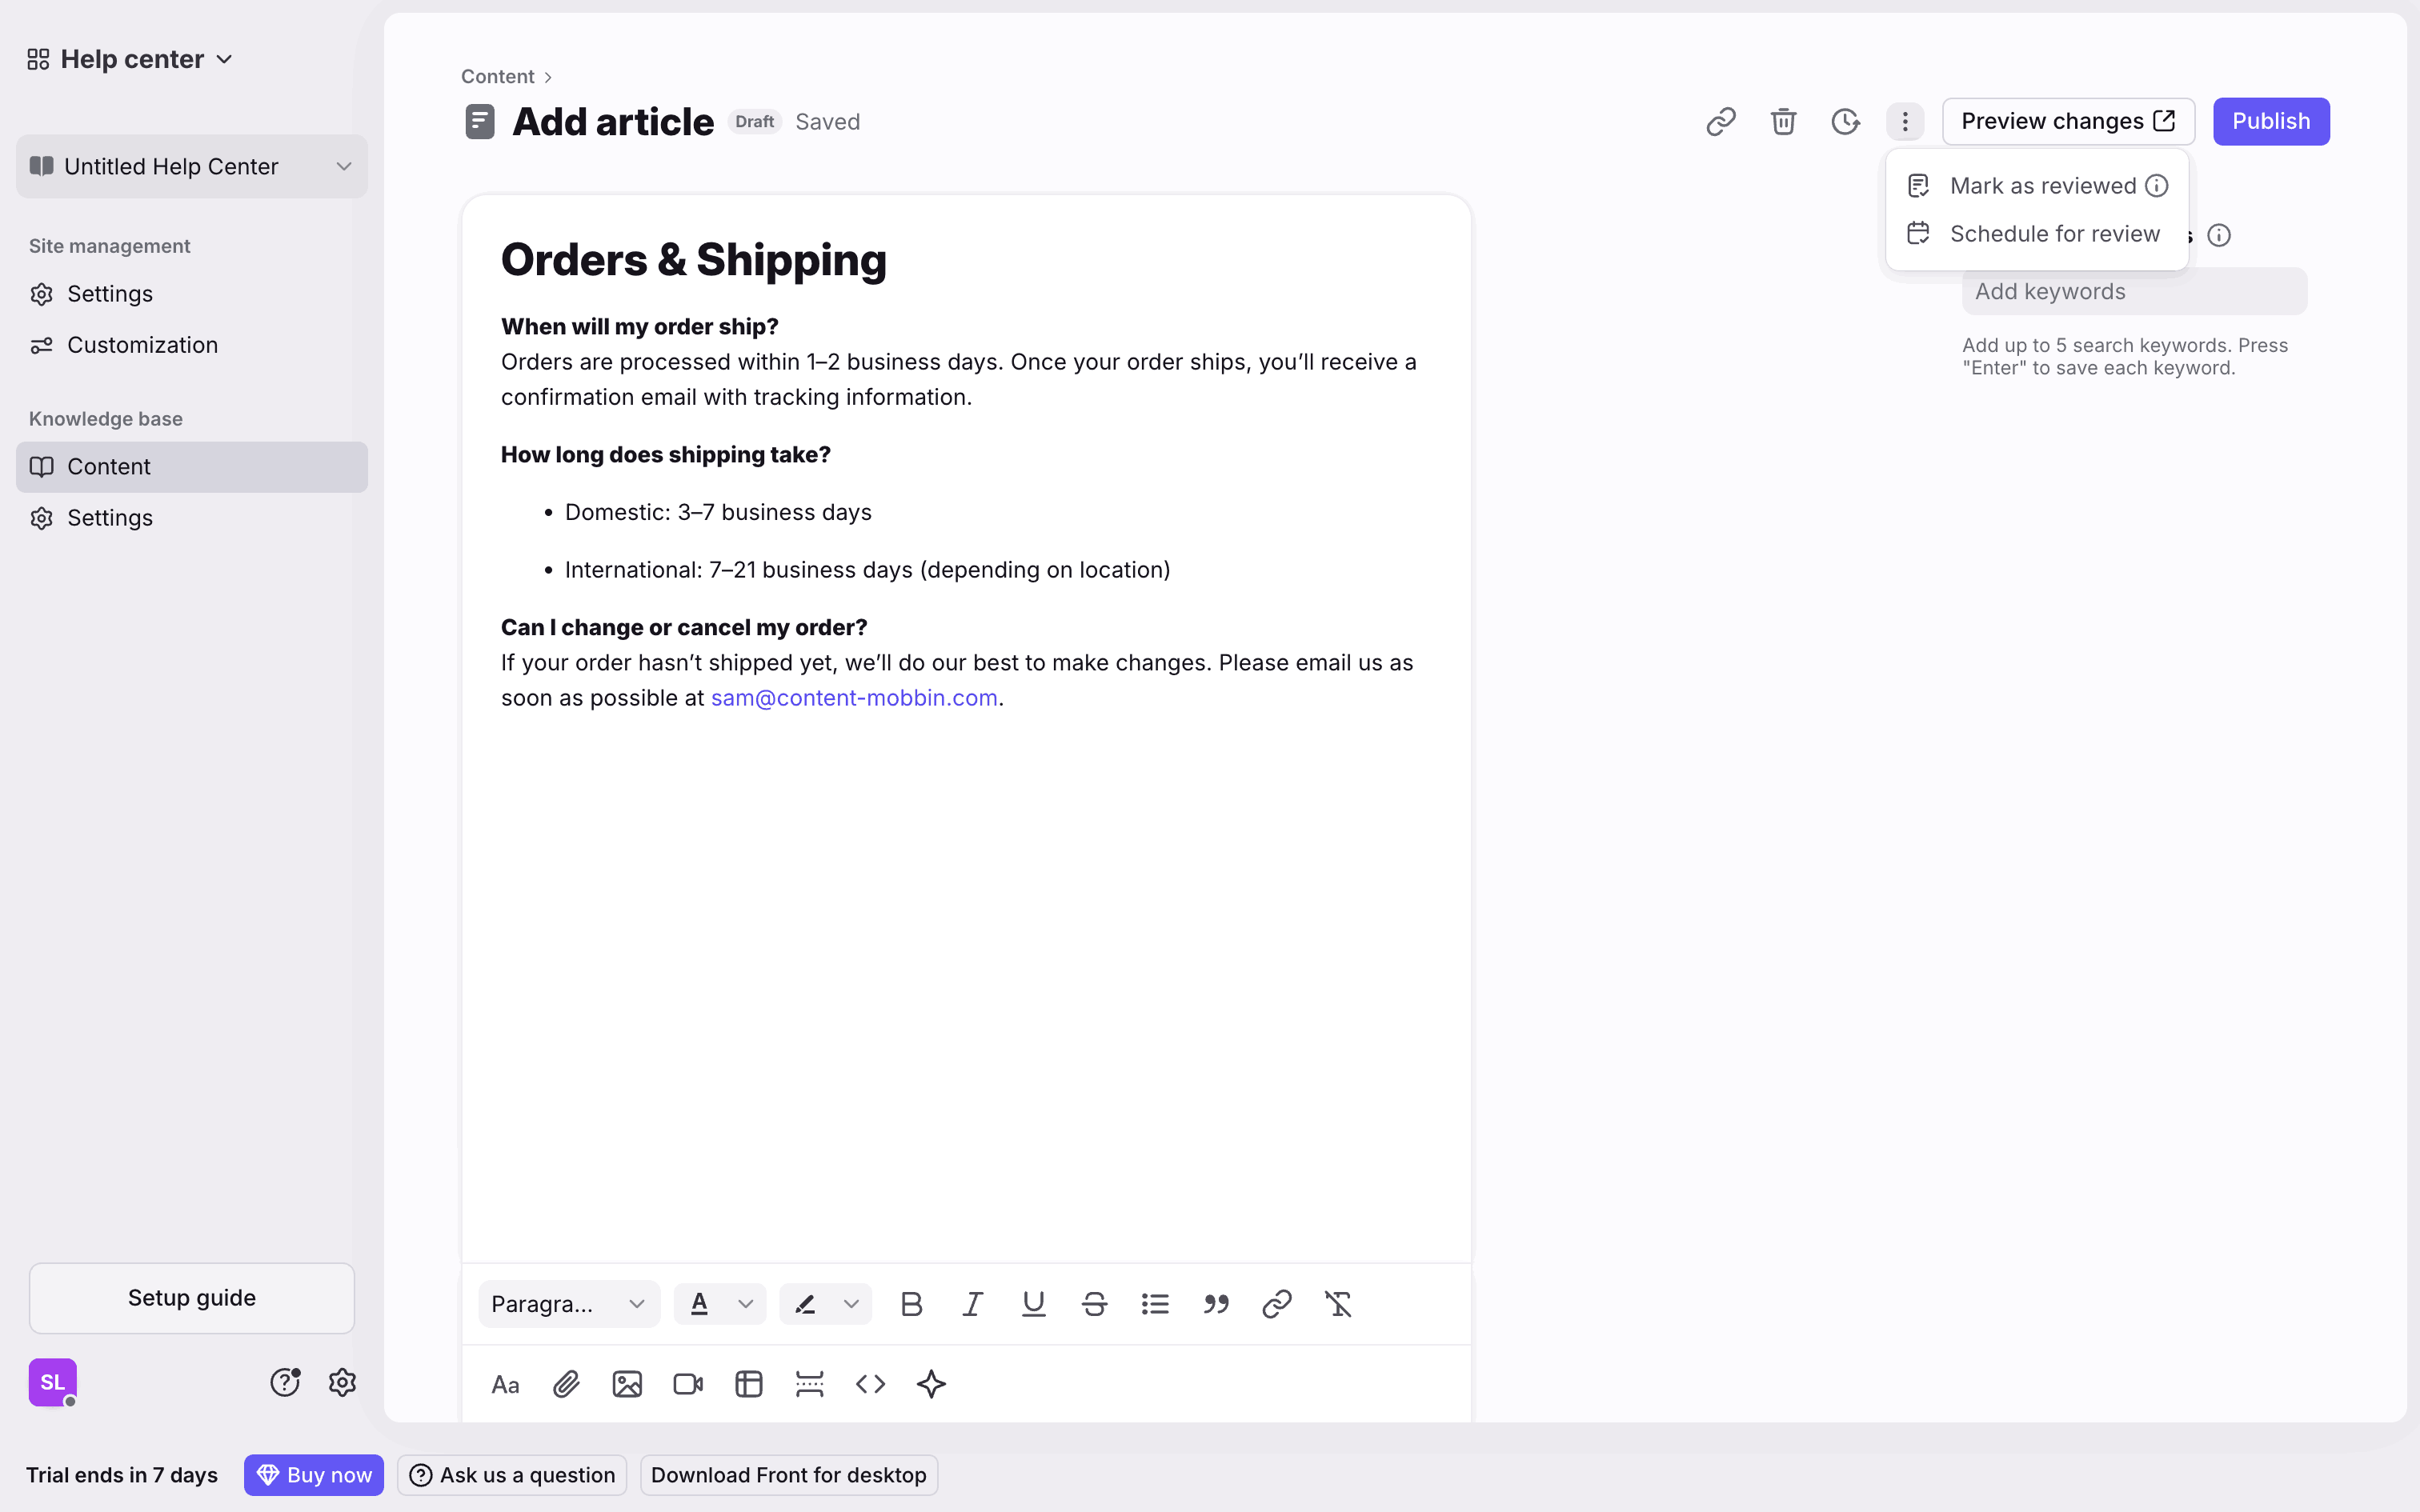The image size is (2420, 1512).
Task: Click the copy link icon in header
Action: pos(1720,122)
